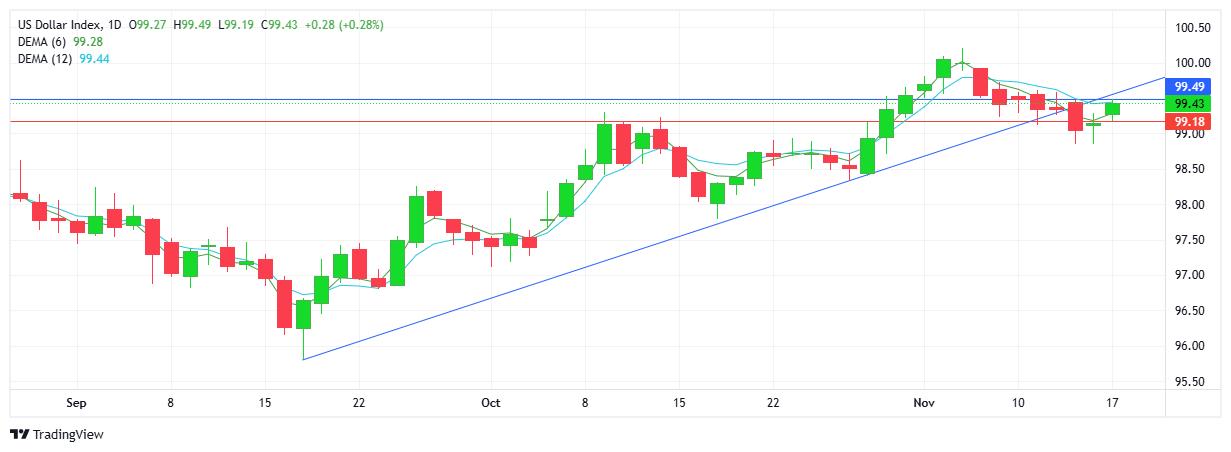
Task: Click the 17 date label near November
Action: tap(1112, 403)
